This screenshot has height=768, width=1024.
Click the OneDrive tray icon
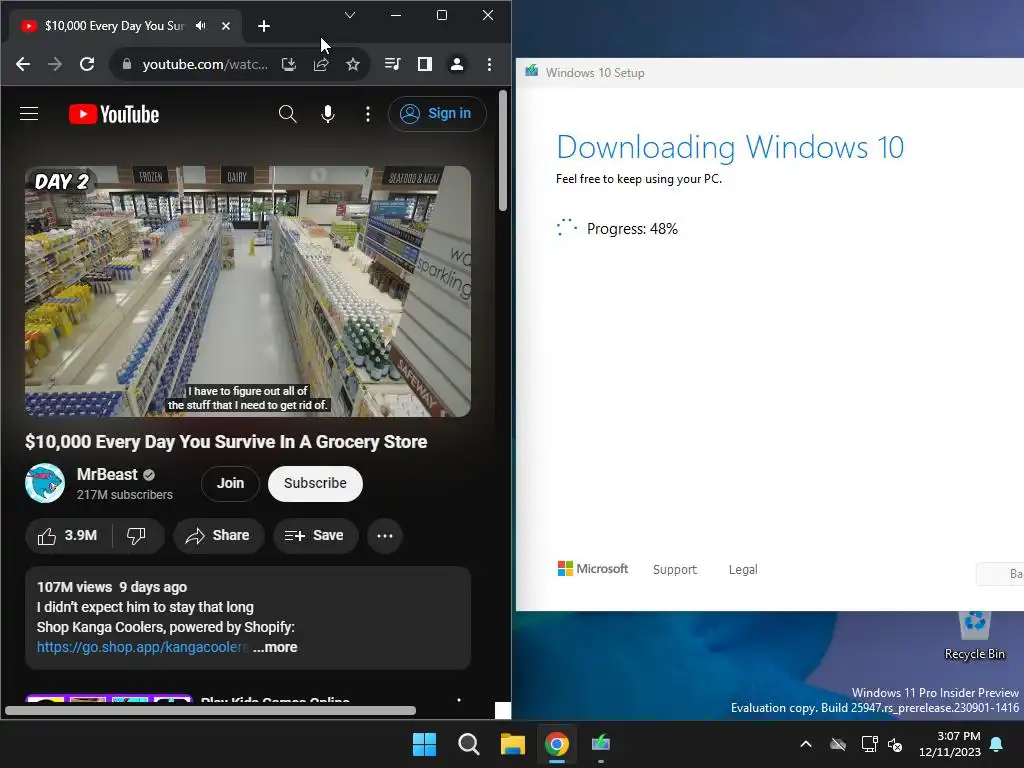click(x=838, y=744)
